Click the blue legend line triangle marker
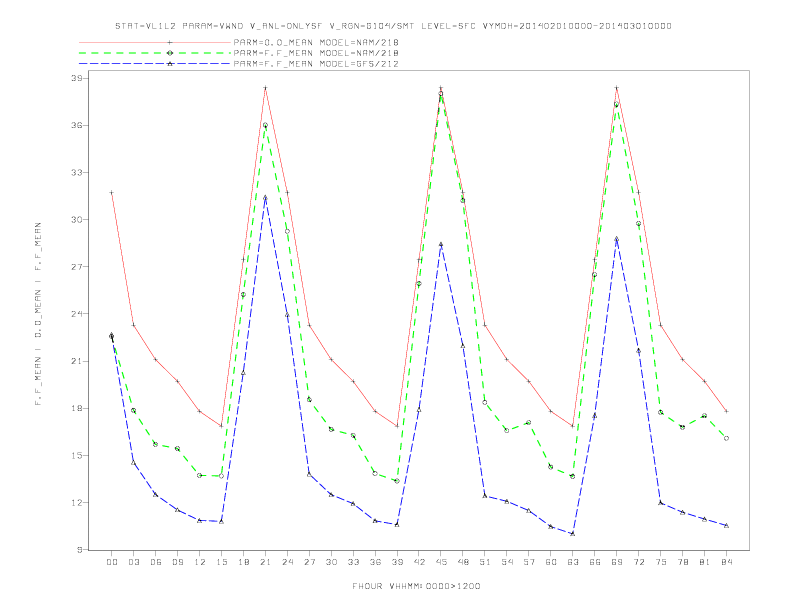 (x=170, y=64)
